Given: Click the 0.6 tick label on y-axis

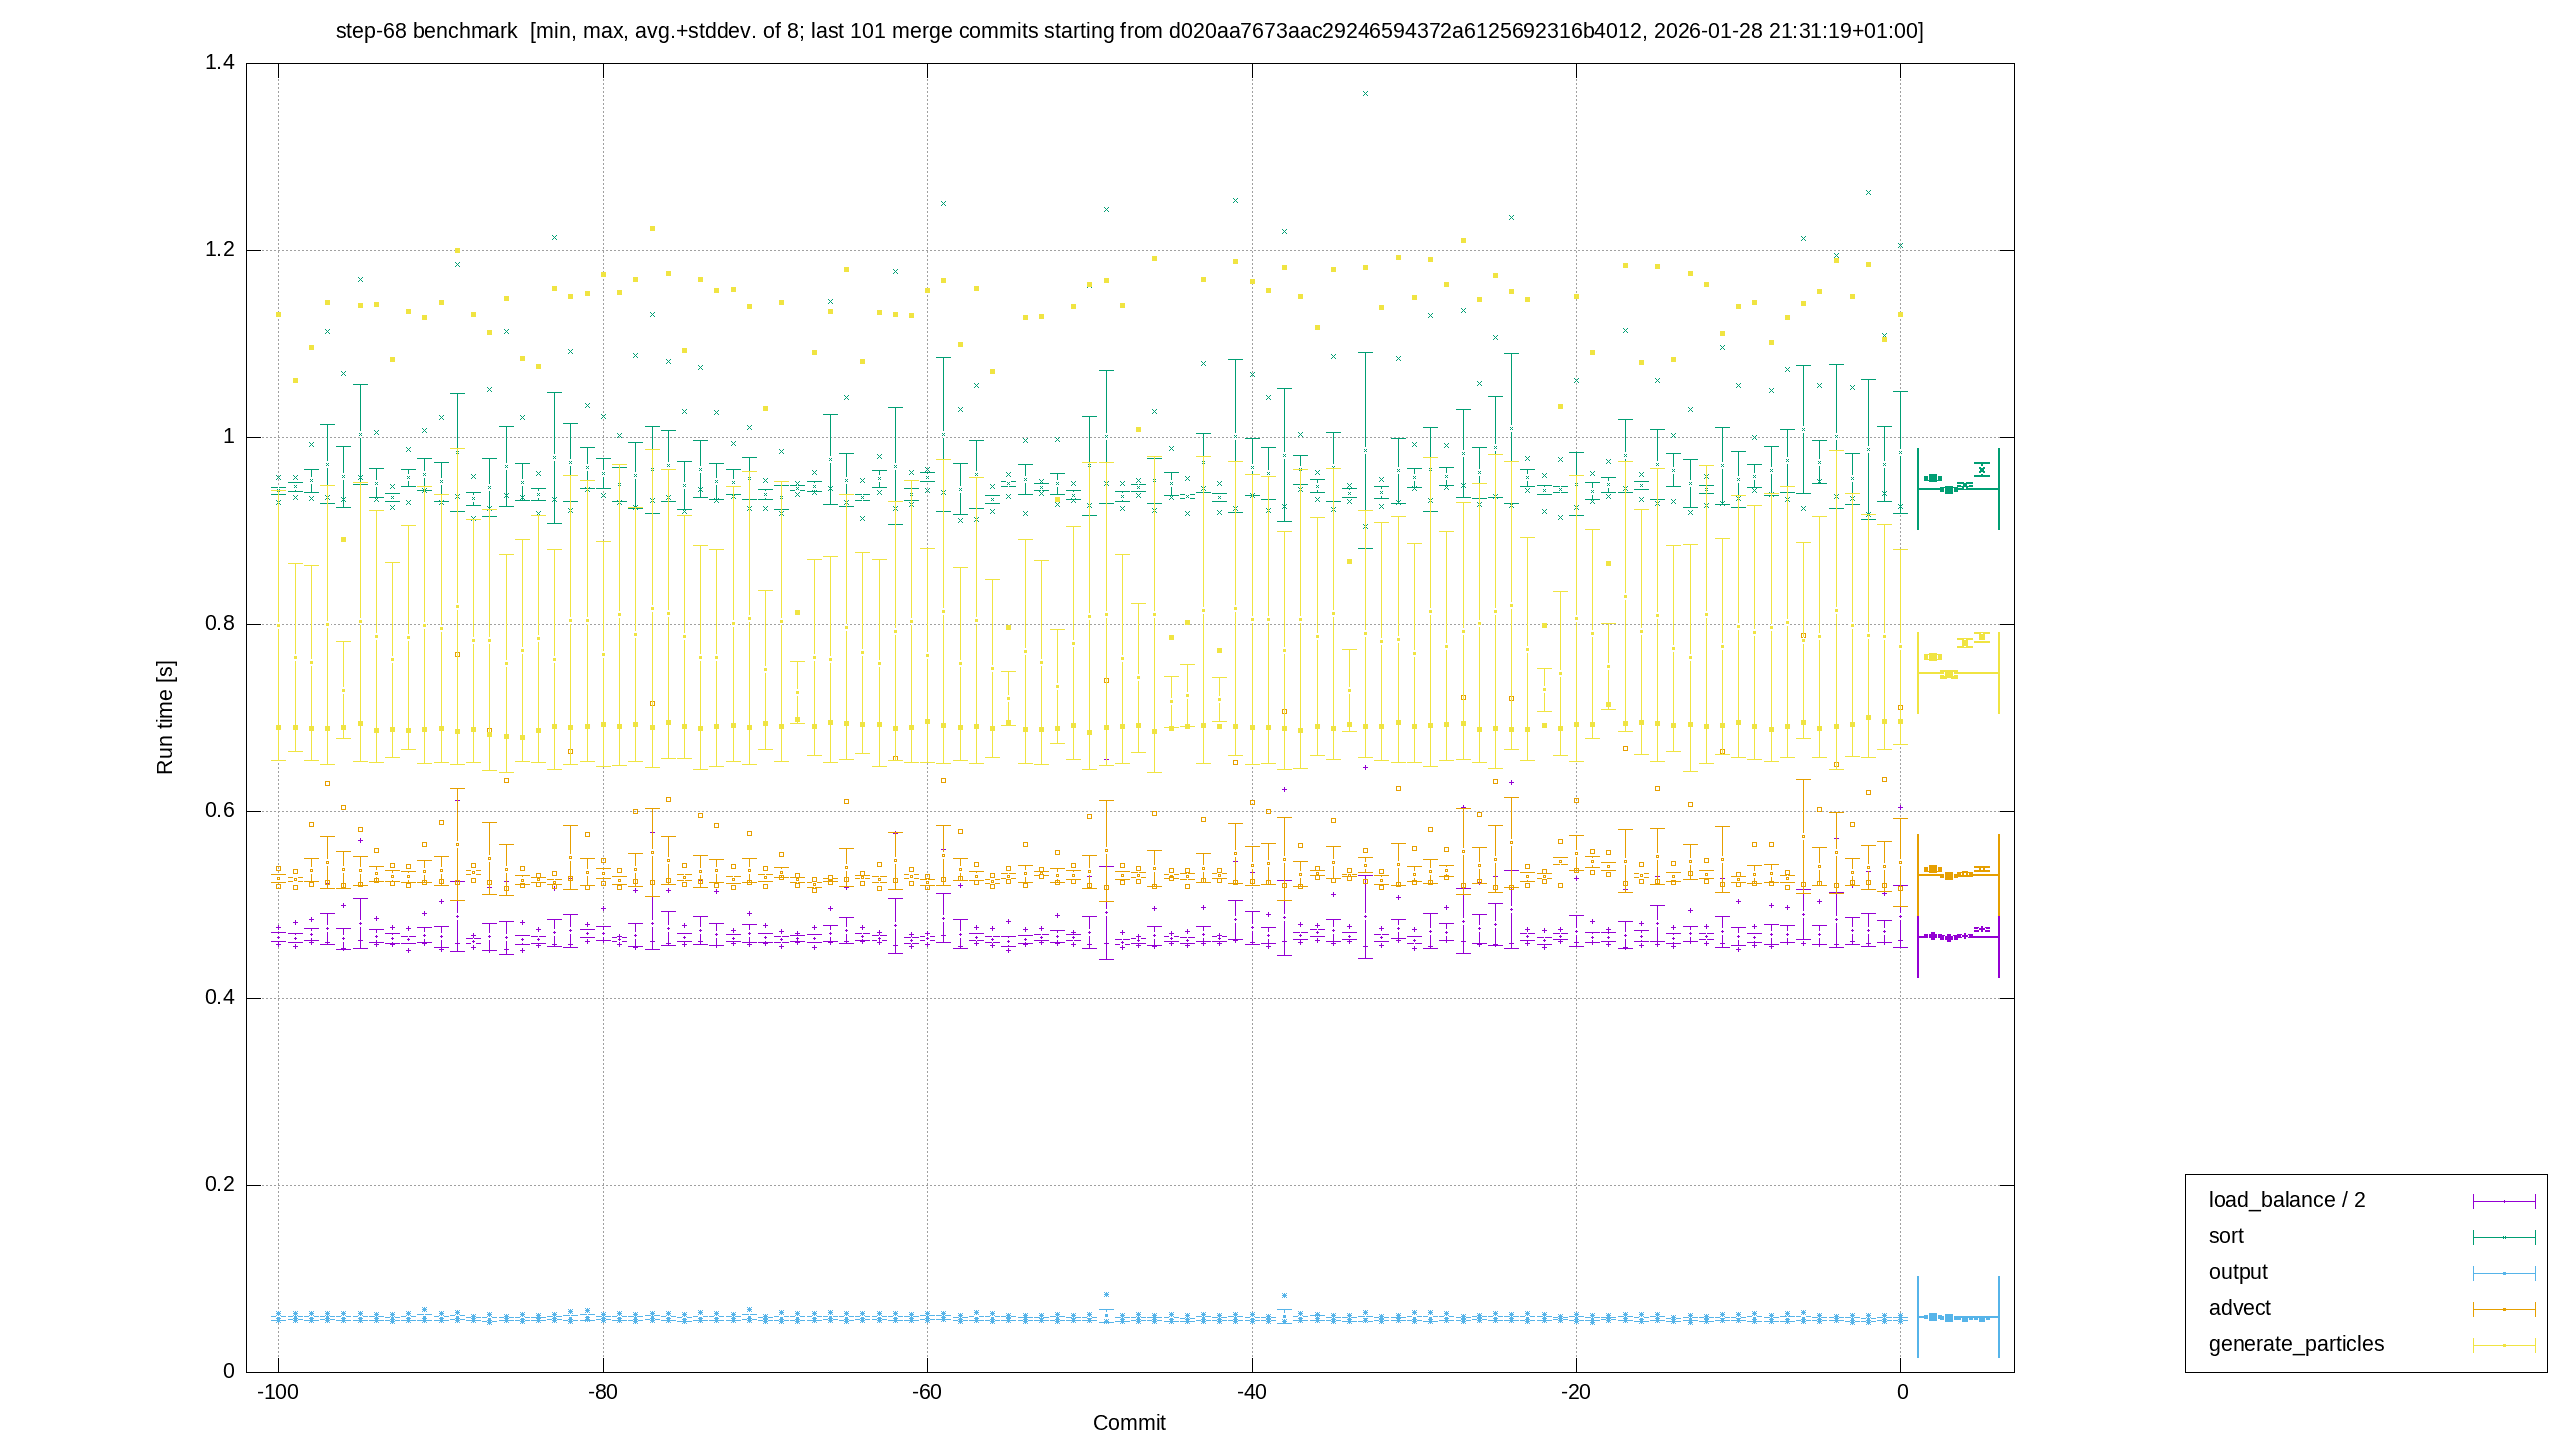Looking at the screenshot, I should coord(220,810).
